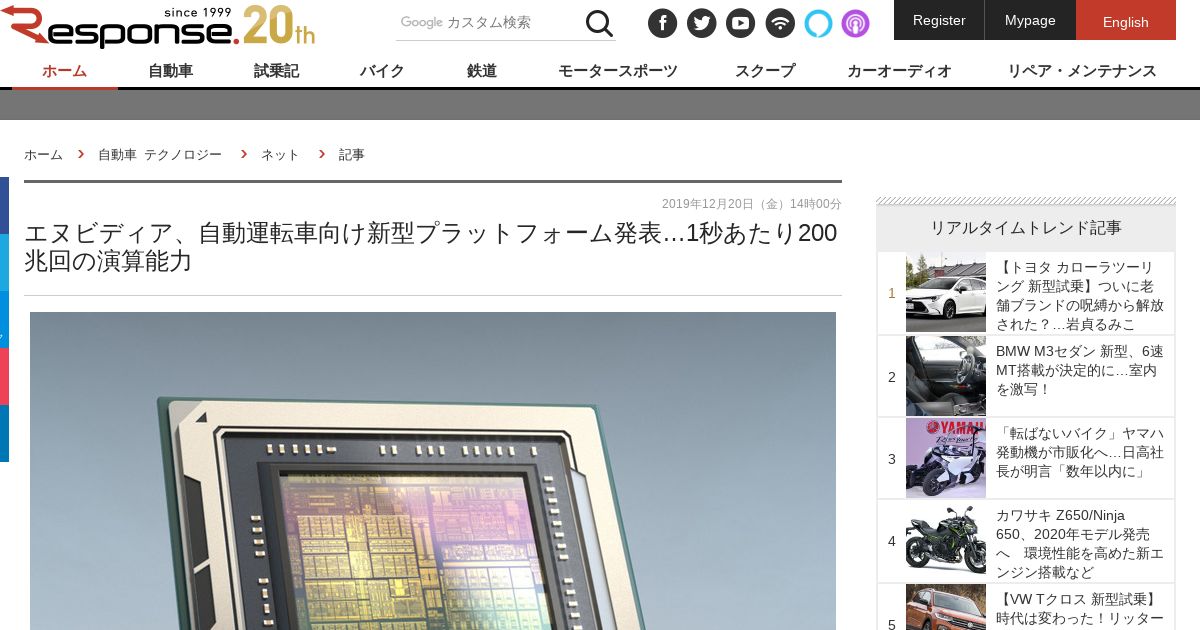Select the リペア・メンテナンス navigation tab
The image size is (1200, 630).
(x=1082, y=71)
